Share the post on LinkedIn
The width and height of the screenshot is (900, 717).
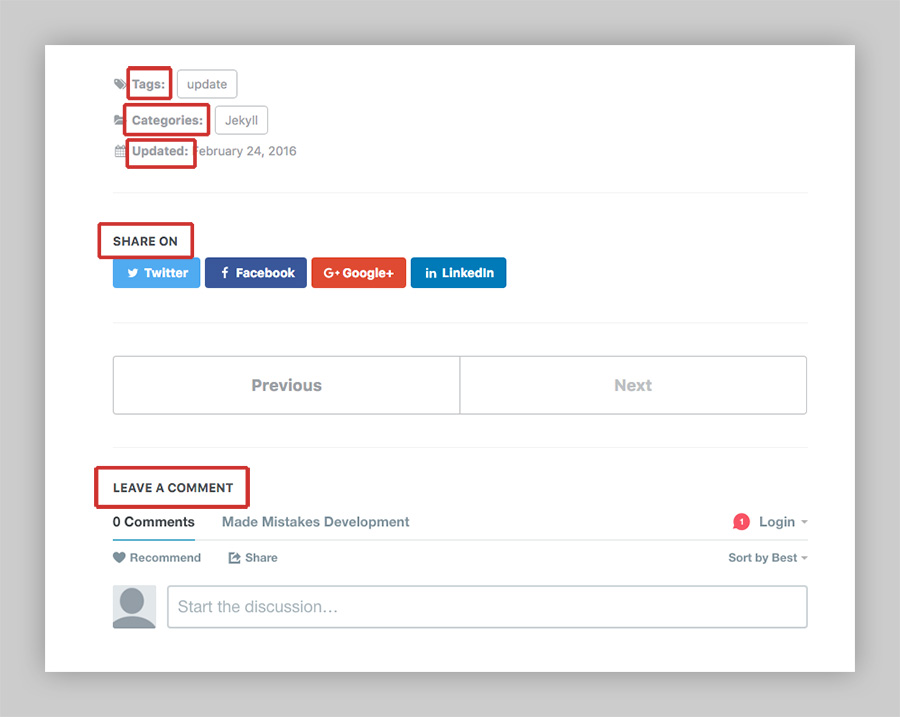pos(458,273)
